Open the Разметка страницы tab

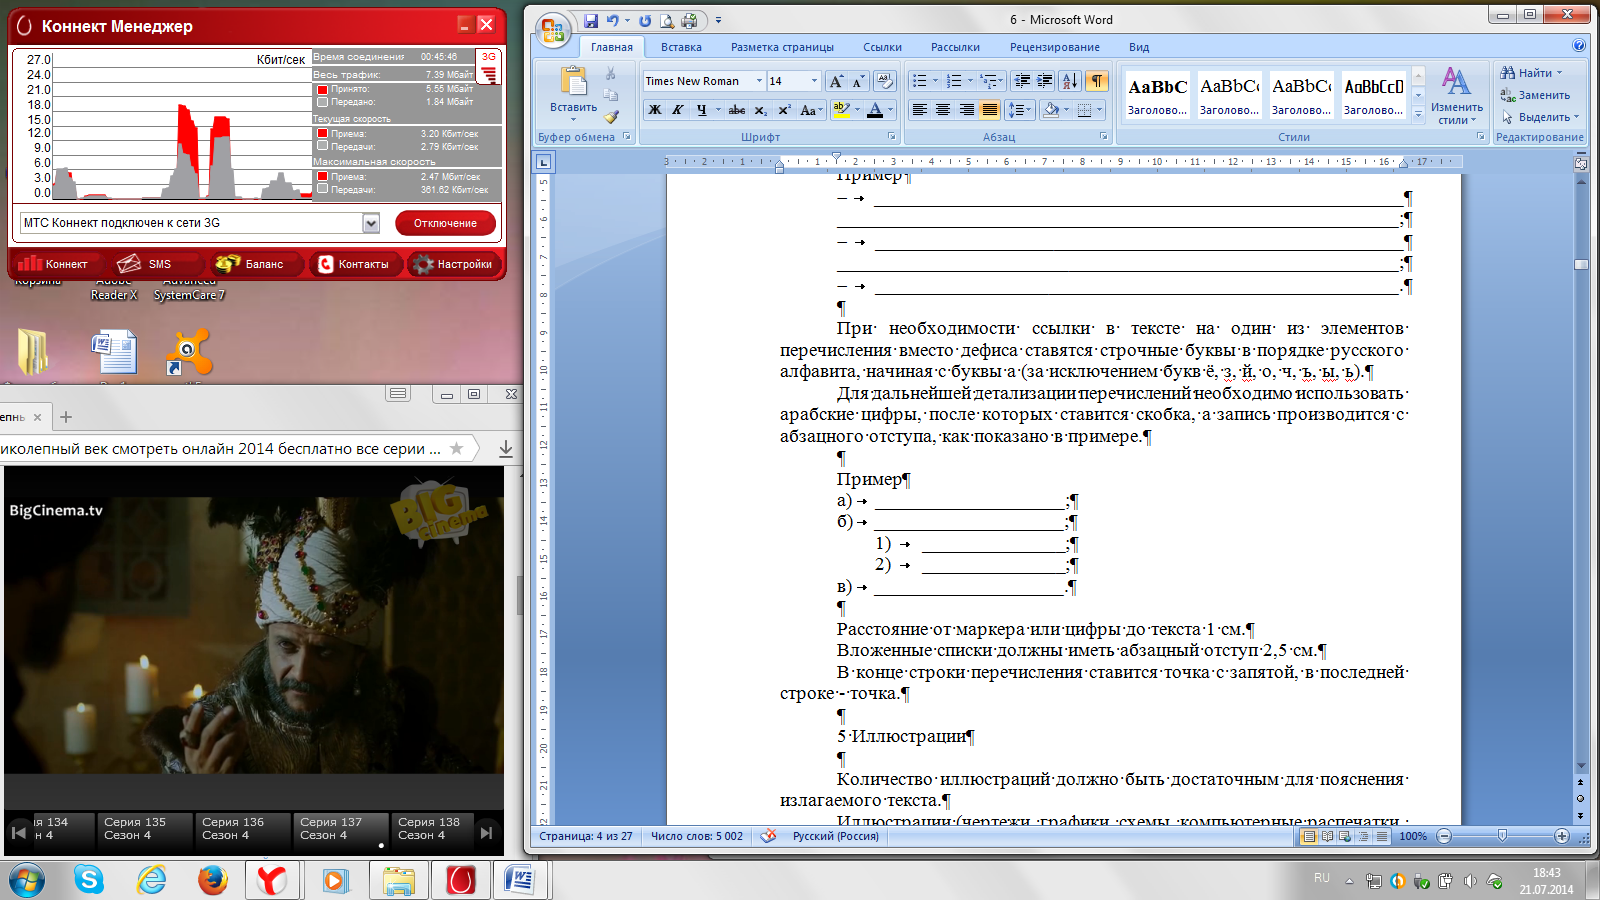pyautogui.click(x=782, y=47)
